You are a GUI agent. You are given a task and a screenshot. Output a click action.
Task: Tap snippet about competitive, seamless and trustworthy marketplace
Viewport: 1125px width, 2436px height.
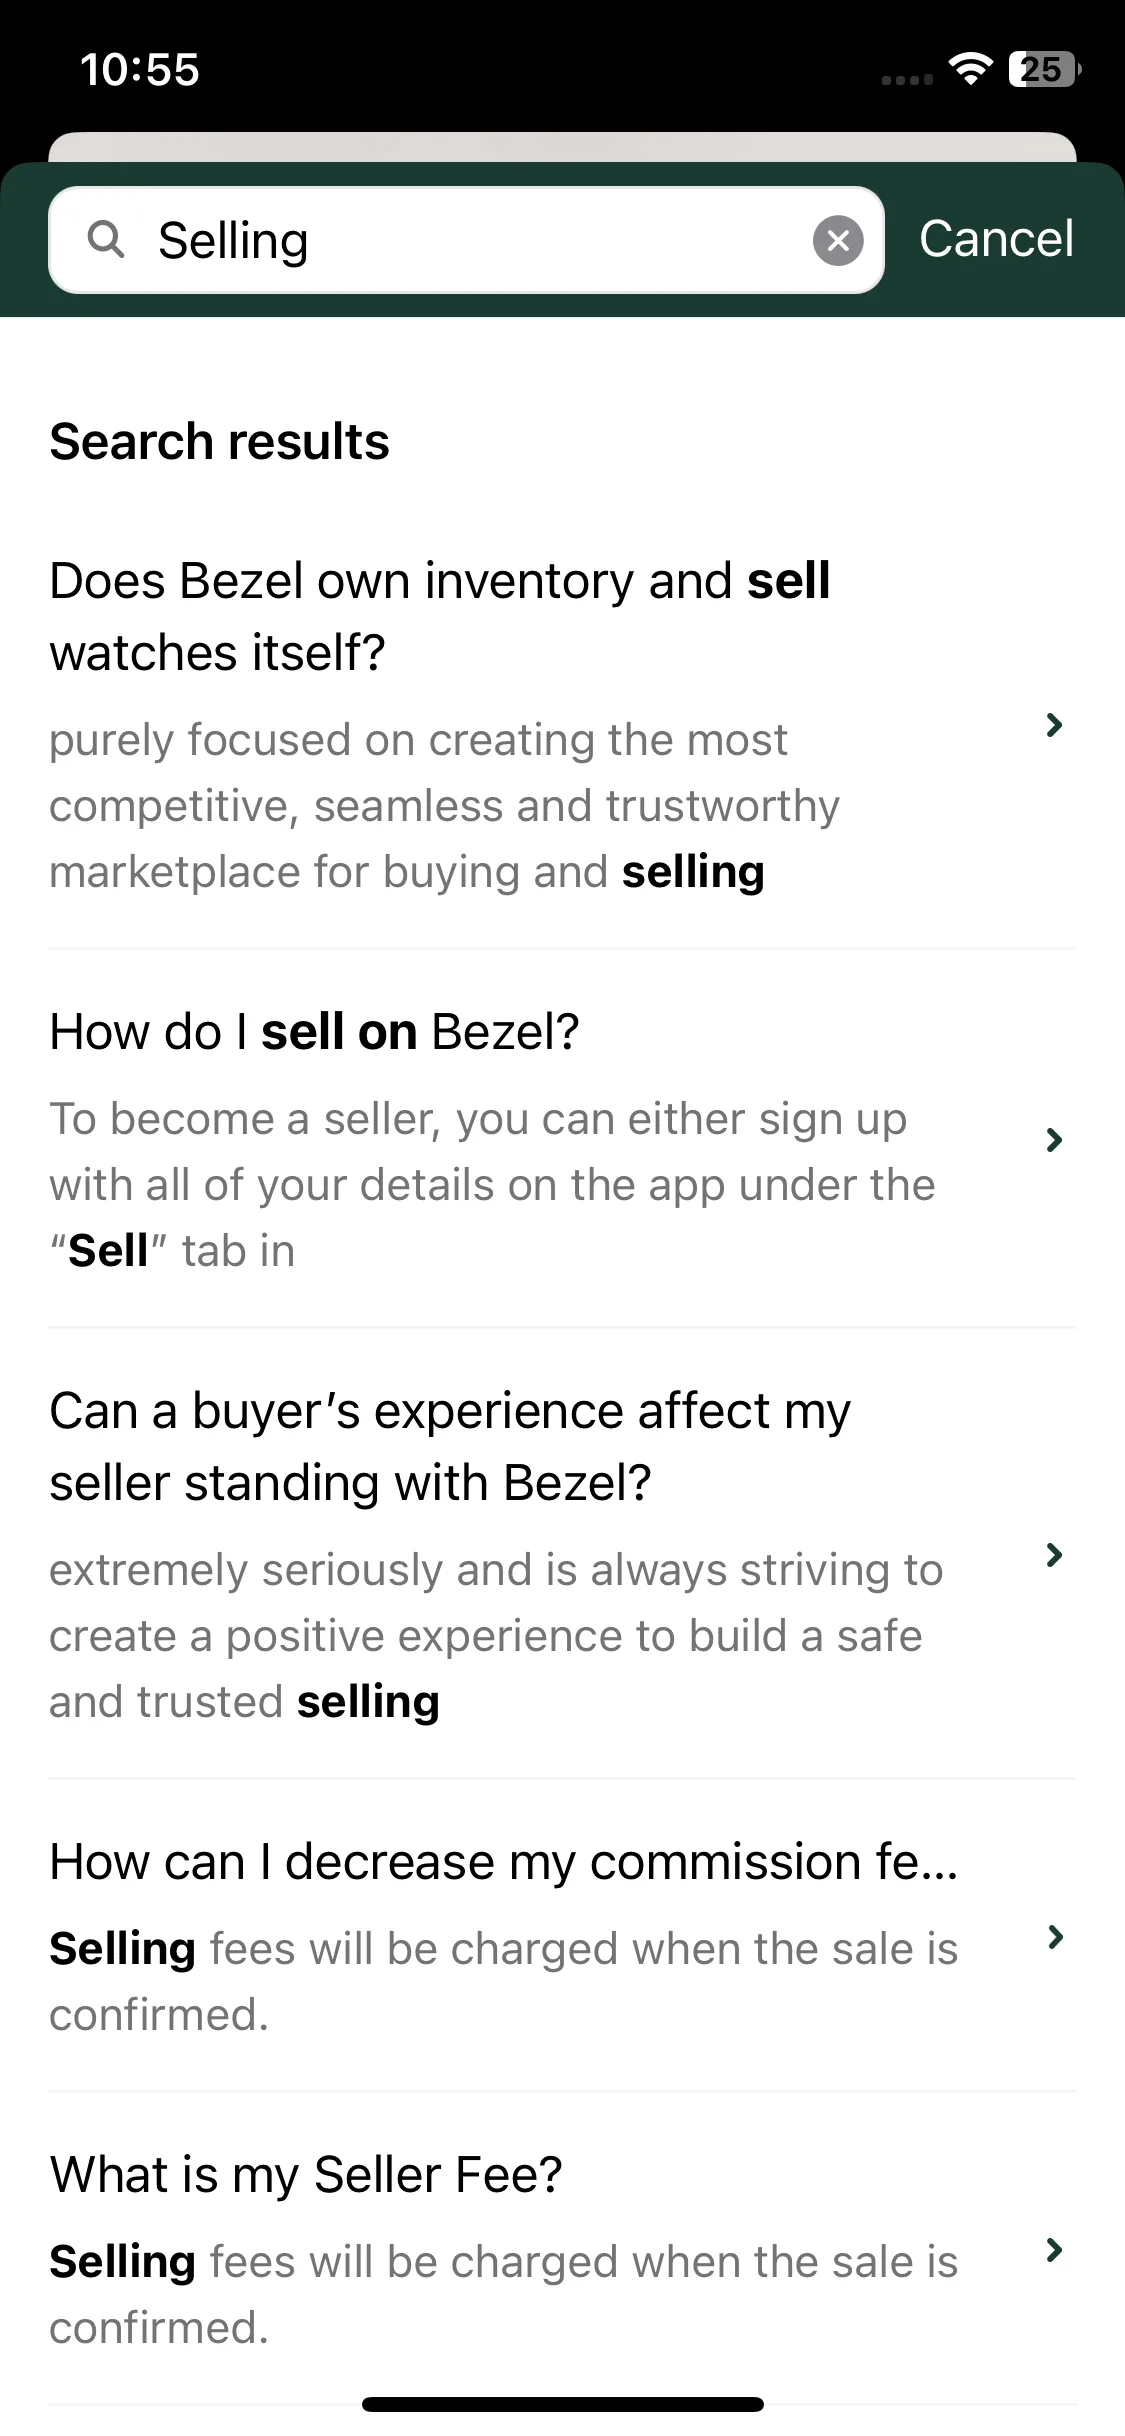(445, 806)
